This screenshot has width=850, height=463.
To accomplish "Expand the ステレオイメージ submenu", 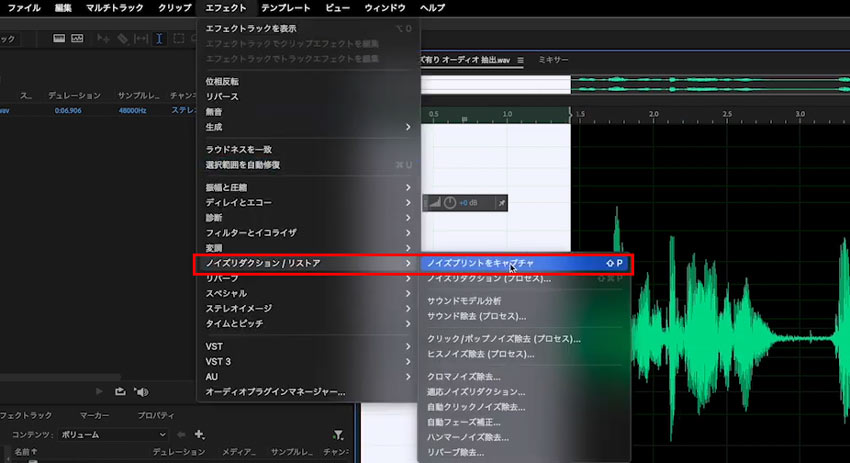I will tap(308, 308).
